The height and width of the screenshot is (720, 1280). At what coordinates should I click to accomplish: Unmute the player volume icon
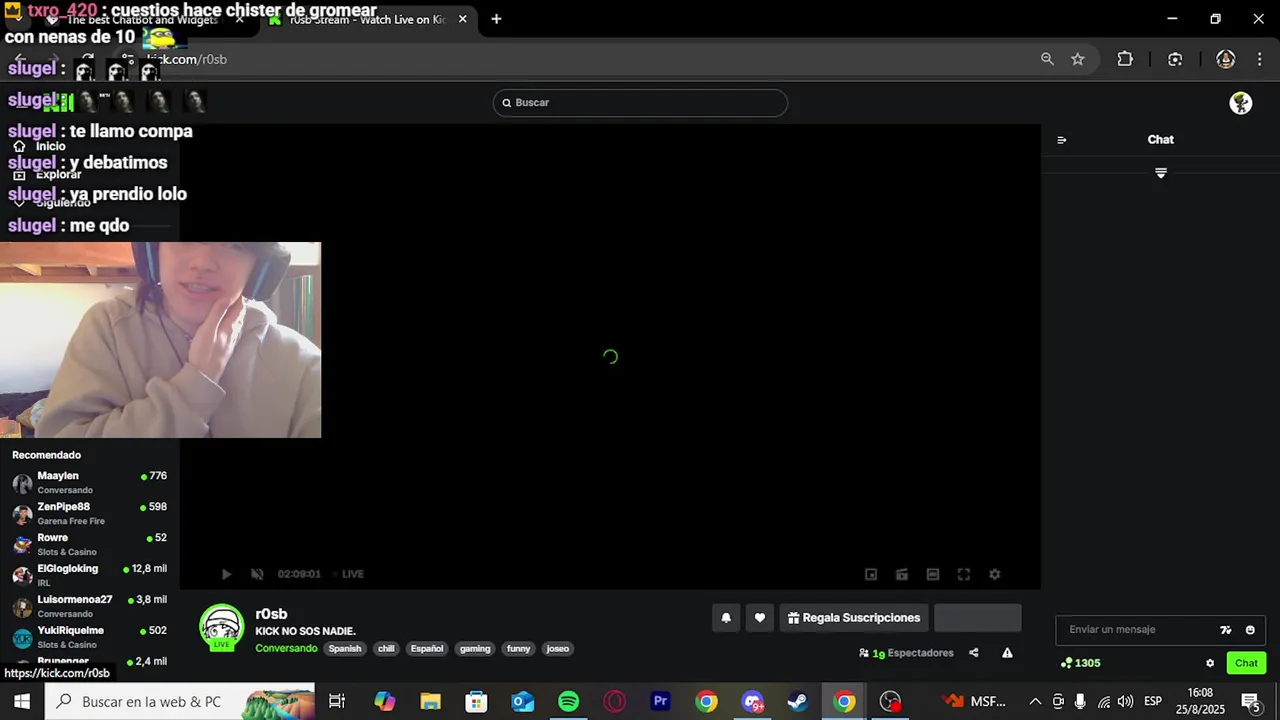click(x=257, y=574)
